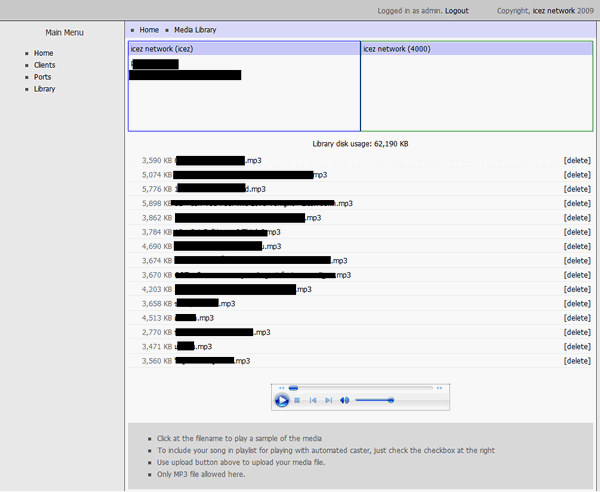Select the icez network (icez) panel header
Screen dimensions: 600x492
click(x=244, y=49)
